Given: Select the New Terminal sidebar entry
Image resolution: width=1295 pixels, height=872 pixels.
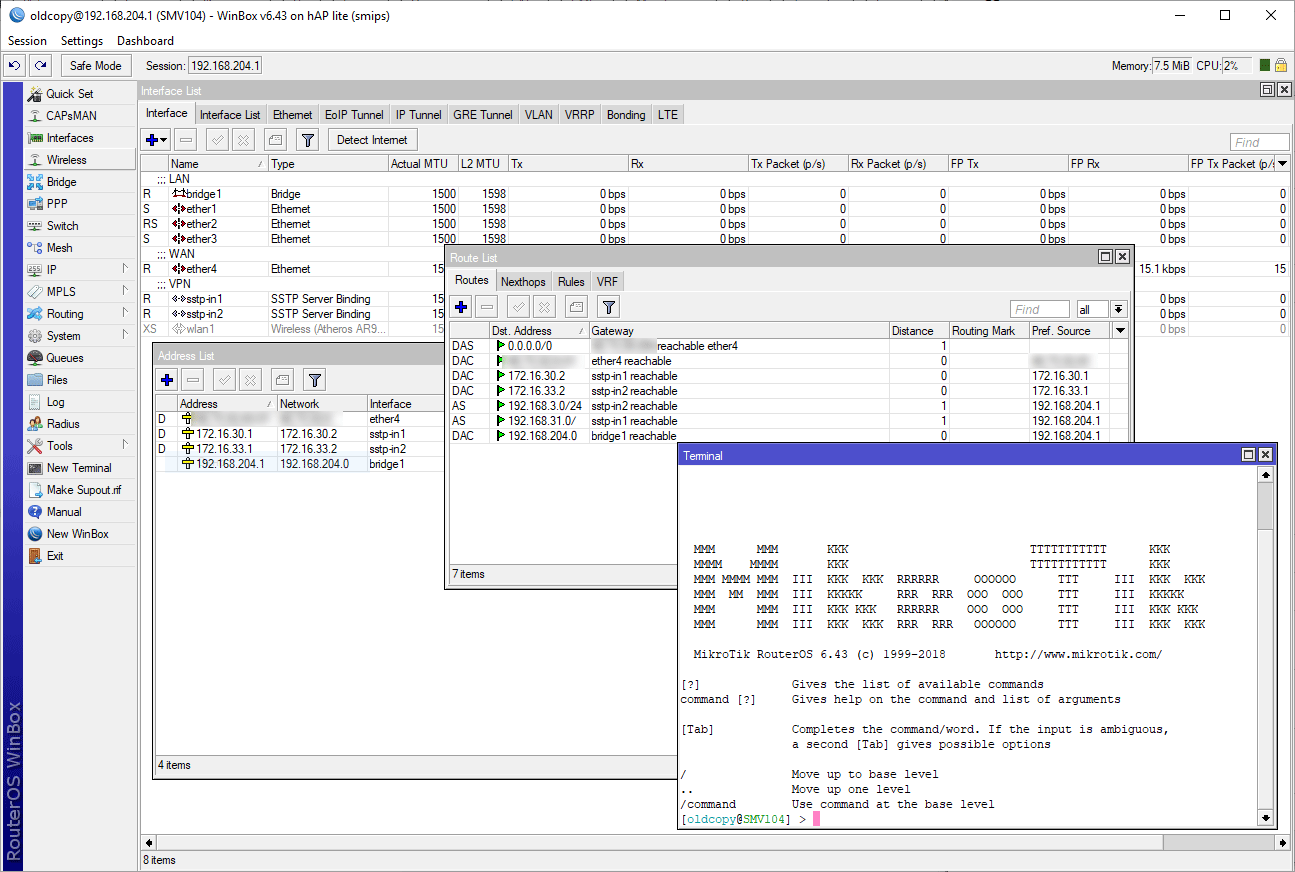Looking at the screenshot, I should [x=79, y=468].
